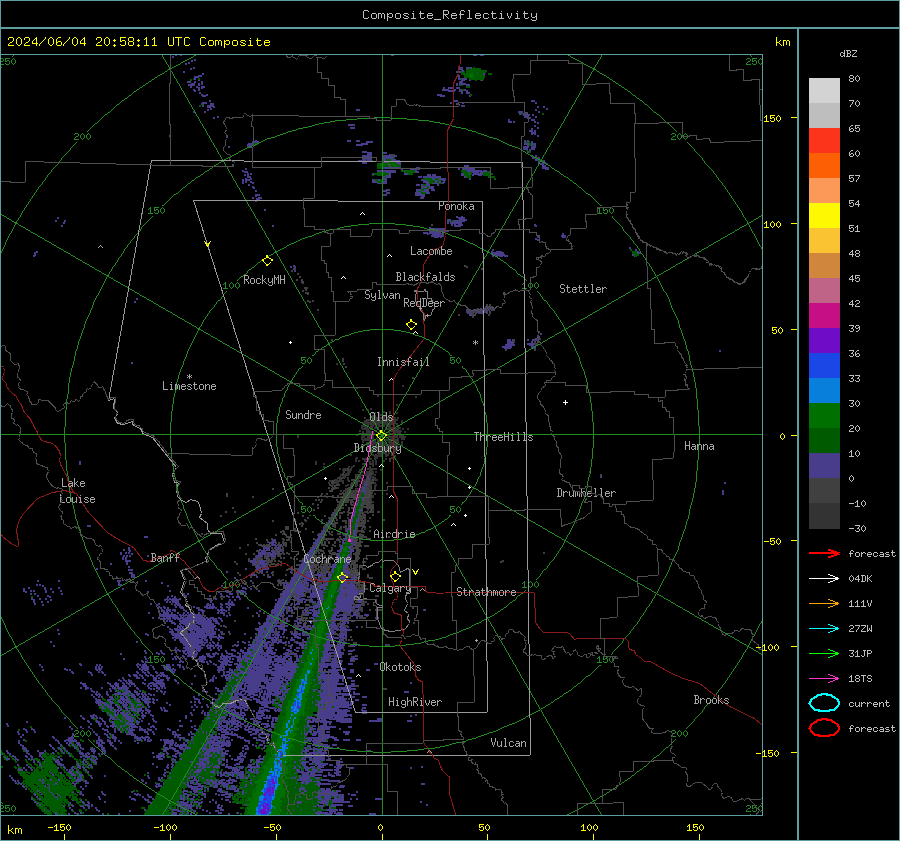Click the yellow diamond marker near RockyMH
Screen dimensions: 900x841
tap(267, 261)
